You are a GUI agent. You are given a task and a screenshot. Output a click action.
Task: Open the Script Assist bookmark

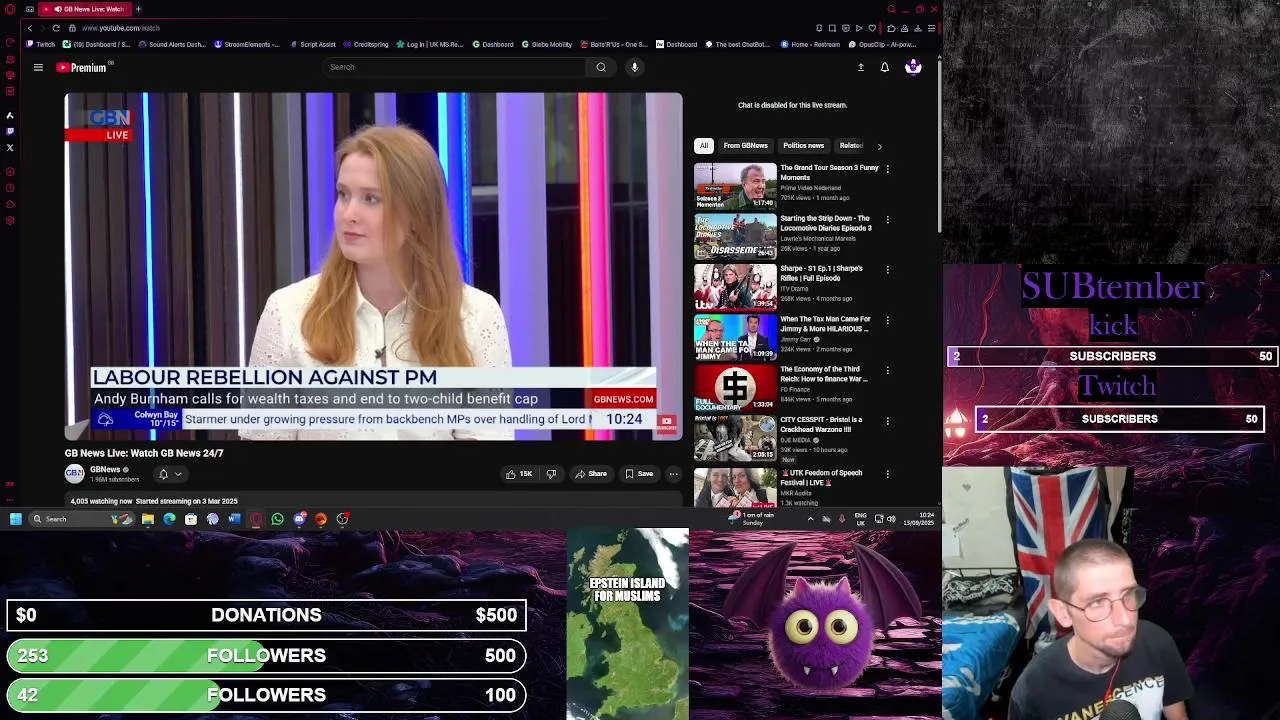[x=313, y=44]
